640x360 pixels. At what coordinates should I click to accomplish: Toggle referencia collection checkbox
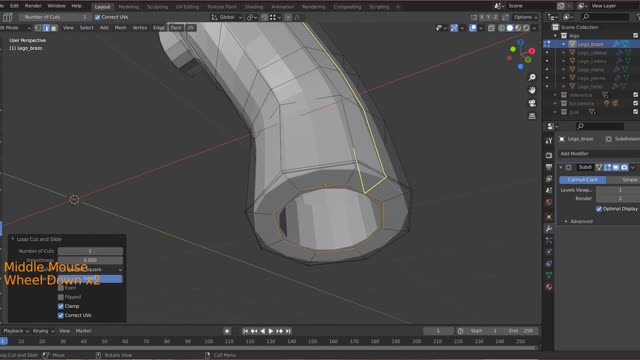coord(636,95)
